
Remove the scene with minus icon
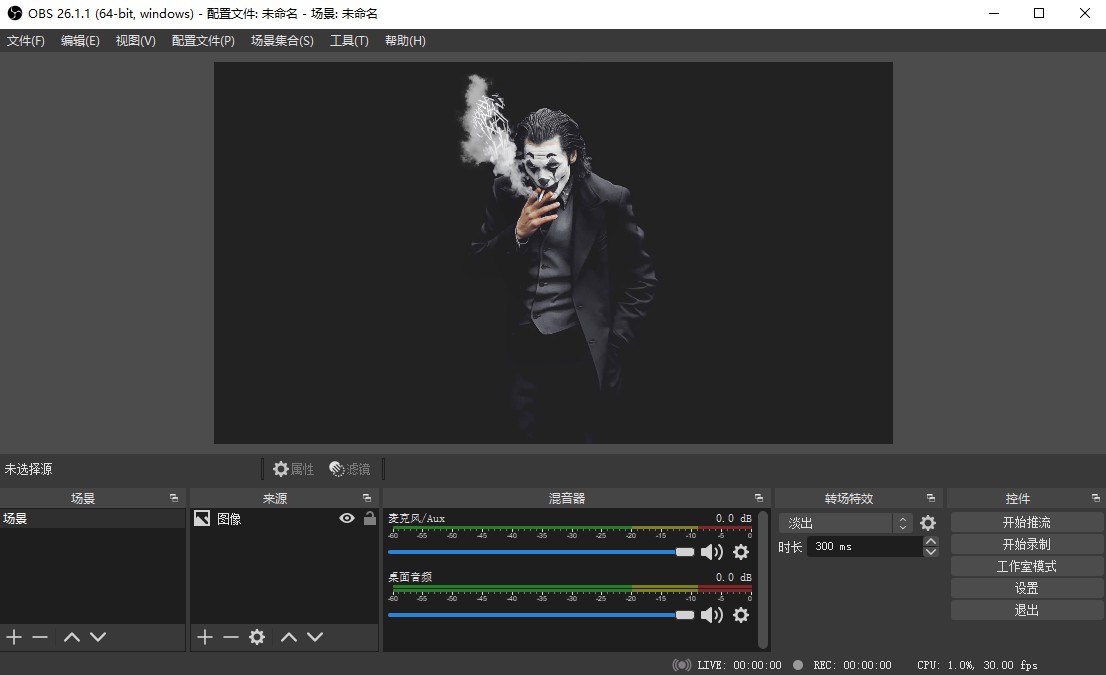40,637
